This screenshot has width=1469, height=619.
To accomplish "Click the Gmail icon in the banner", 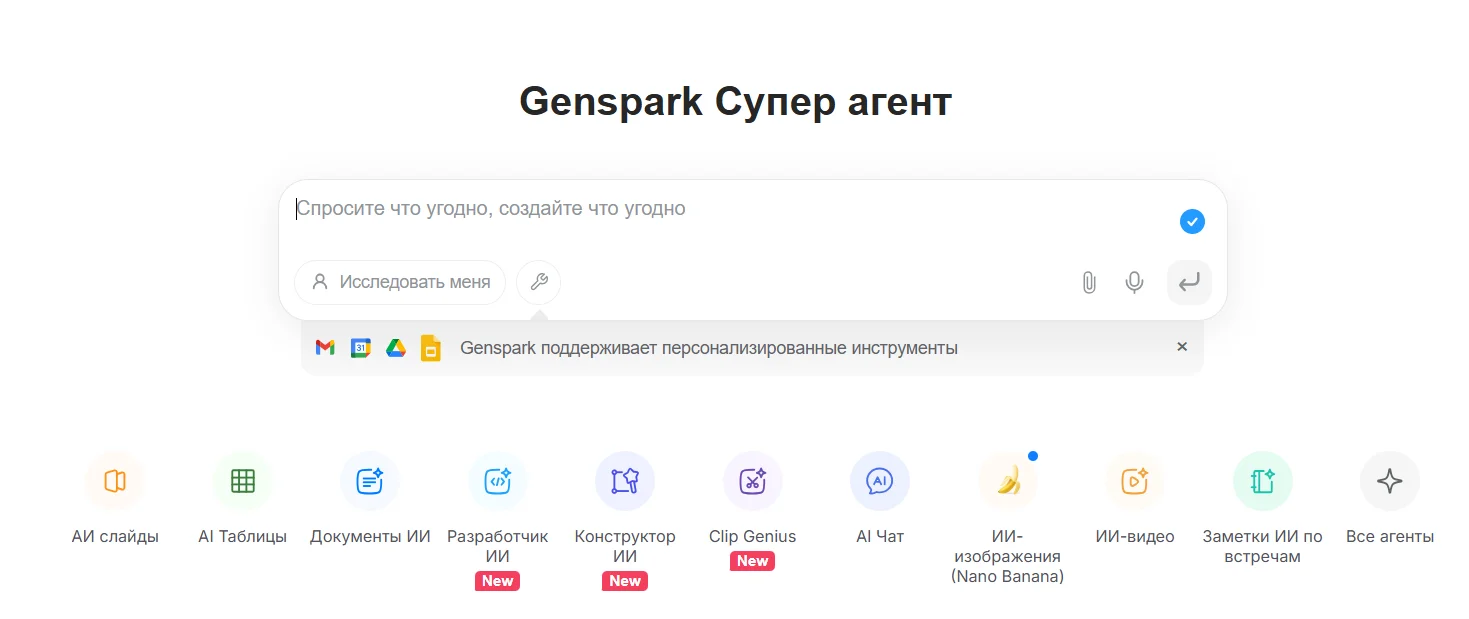I will 324,347.
